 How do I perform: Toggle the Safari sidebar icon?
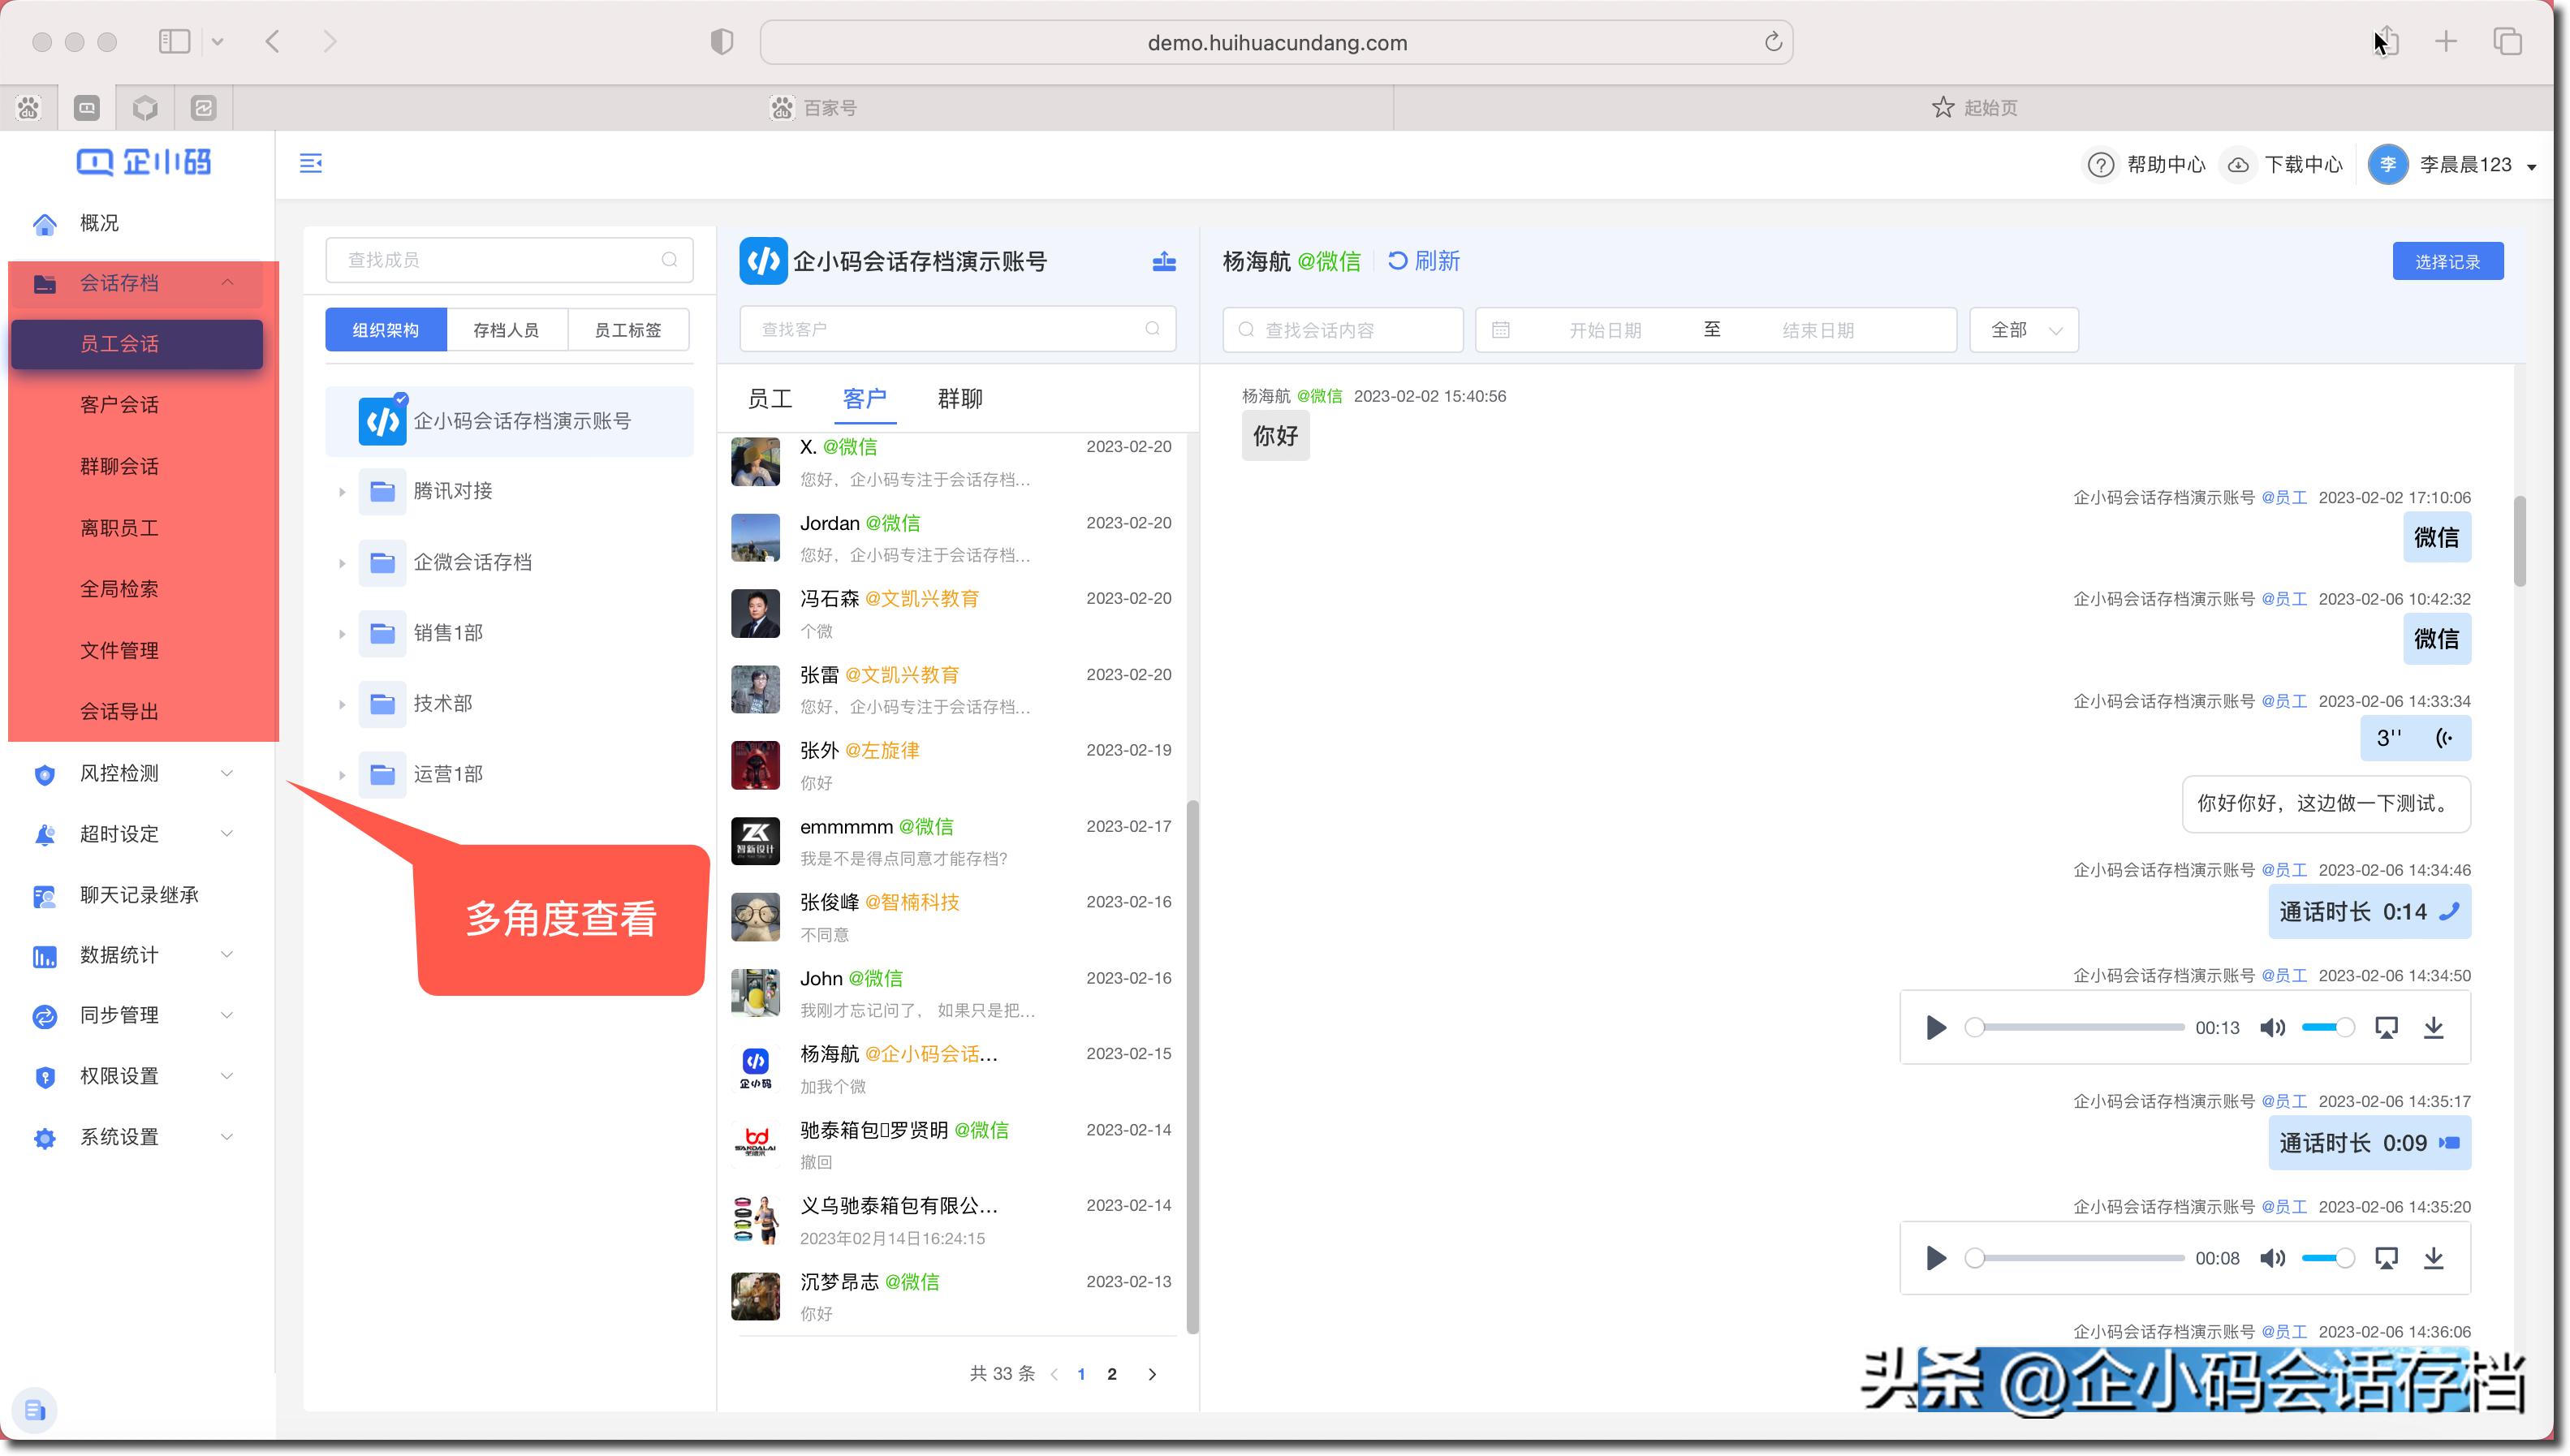pyautogui.click(x=174, y=41)
